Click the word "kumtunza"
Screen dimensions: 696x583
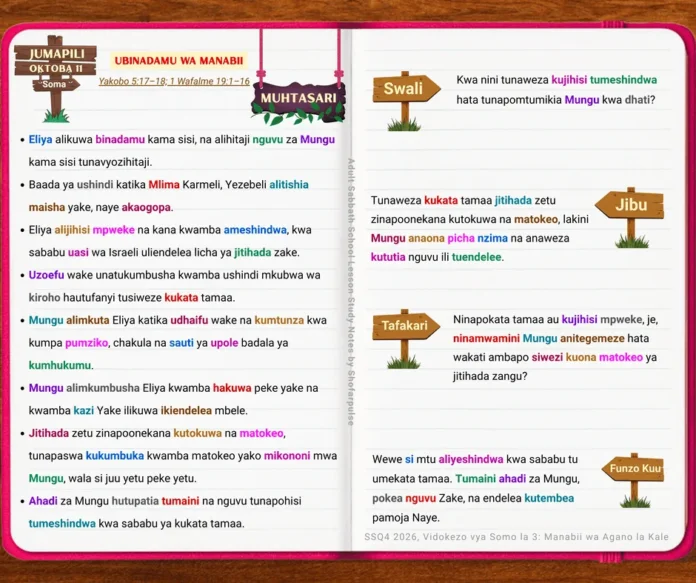point(279,320)
